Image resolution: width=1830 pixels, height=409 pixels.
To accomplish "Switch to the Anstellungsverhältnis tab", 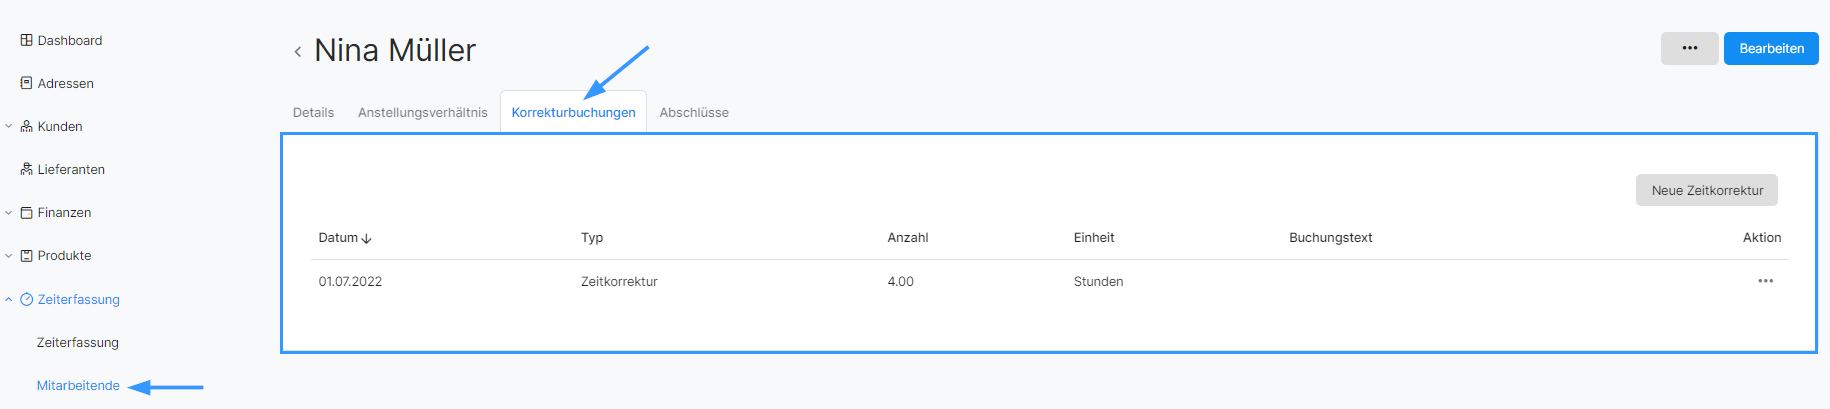I will point(422,112).
